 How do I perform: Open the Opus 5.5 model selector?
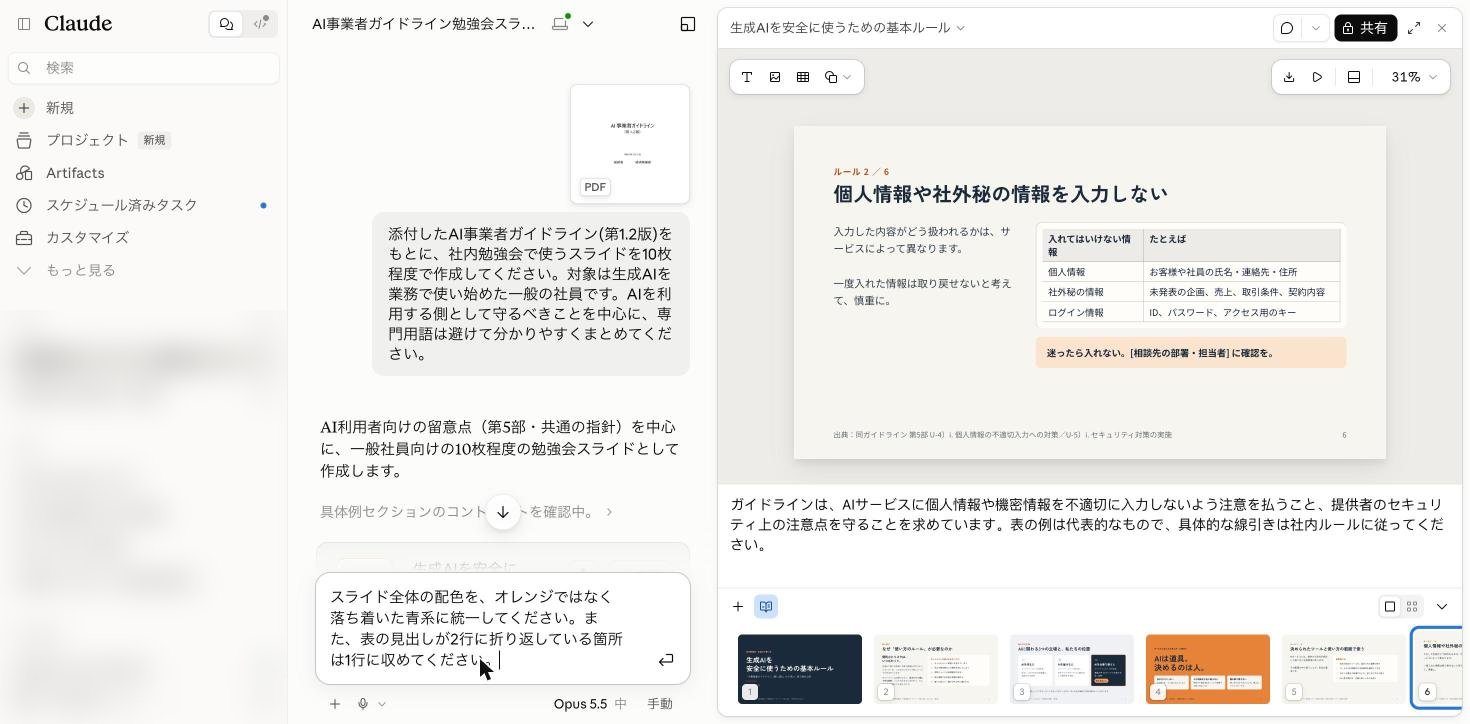pos(590,704)
